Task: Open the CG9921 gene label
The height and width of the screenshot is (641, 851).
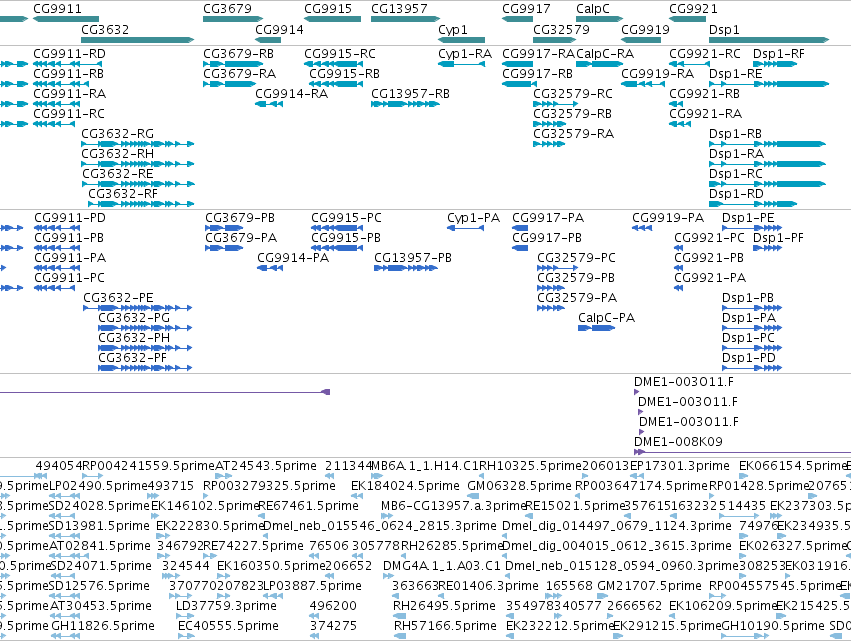Action: click(693, 9)
